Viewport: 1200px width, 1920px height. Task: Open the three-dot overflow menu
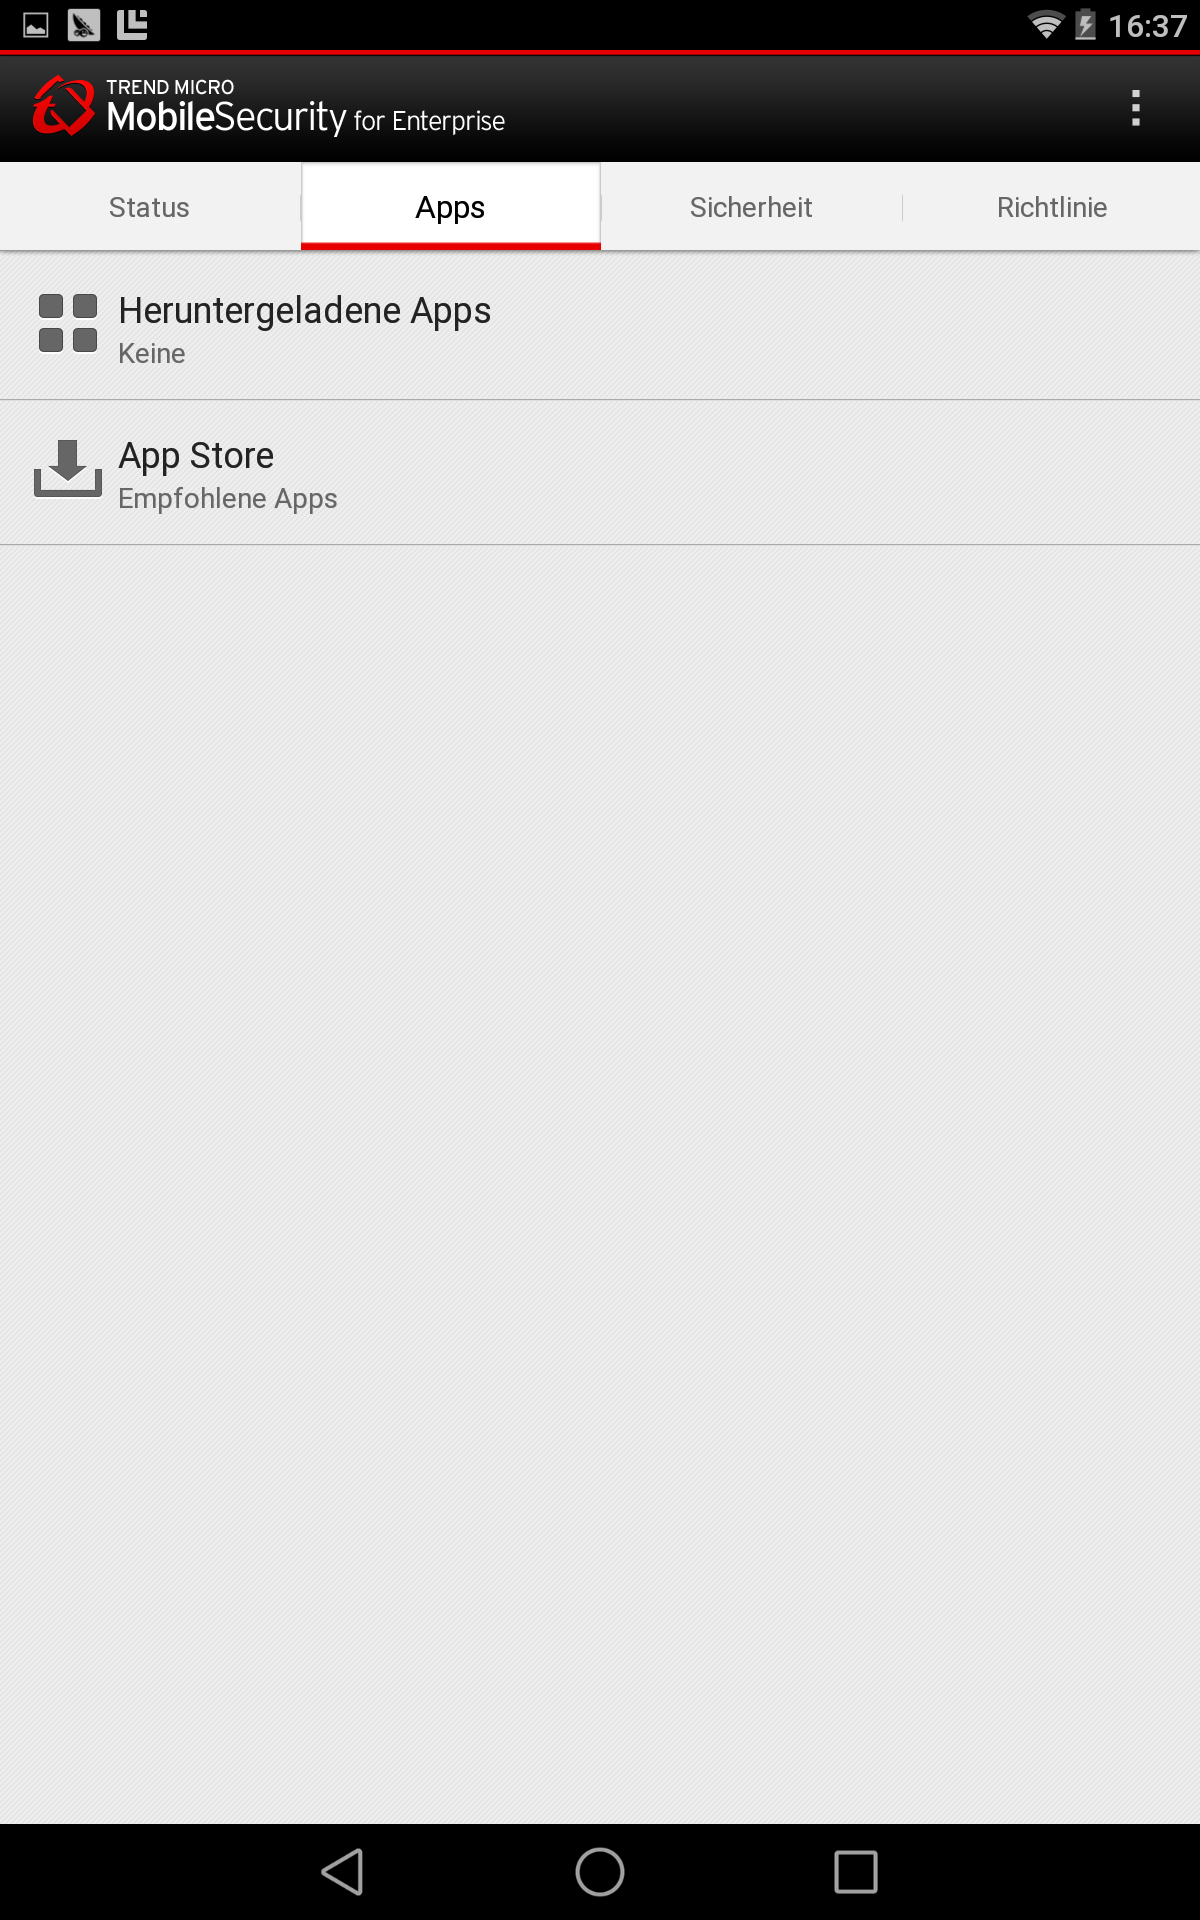click(1135, 108)
